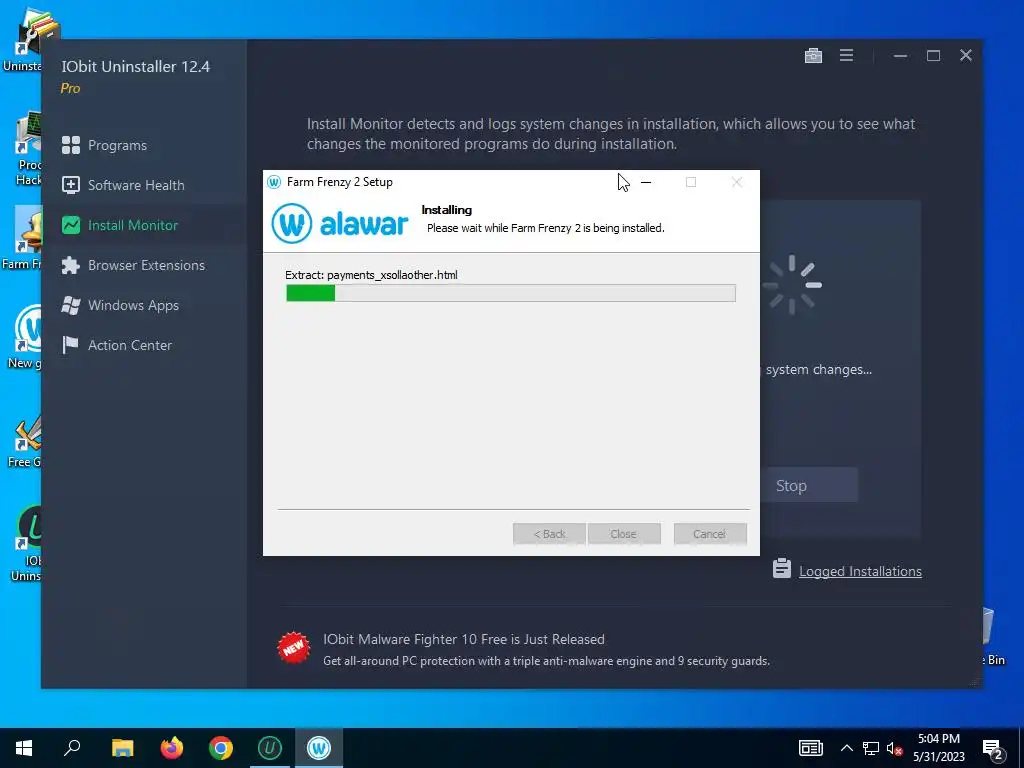
Task: Click 'IObit Uninstaller 12.4' title text
Action: click(x=136, y=66)
